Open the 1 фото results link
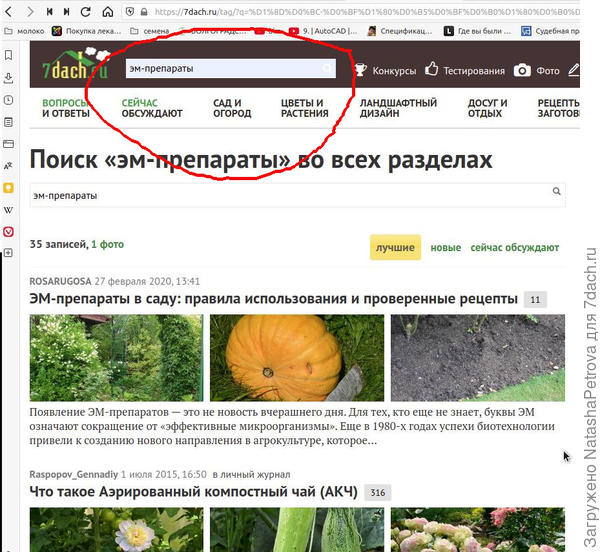Screen dimensions: 600x552 pyautogui.click(x=108, y=244)
